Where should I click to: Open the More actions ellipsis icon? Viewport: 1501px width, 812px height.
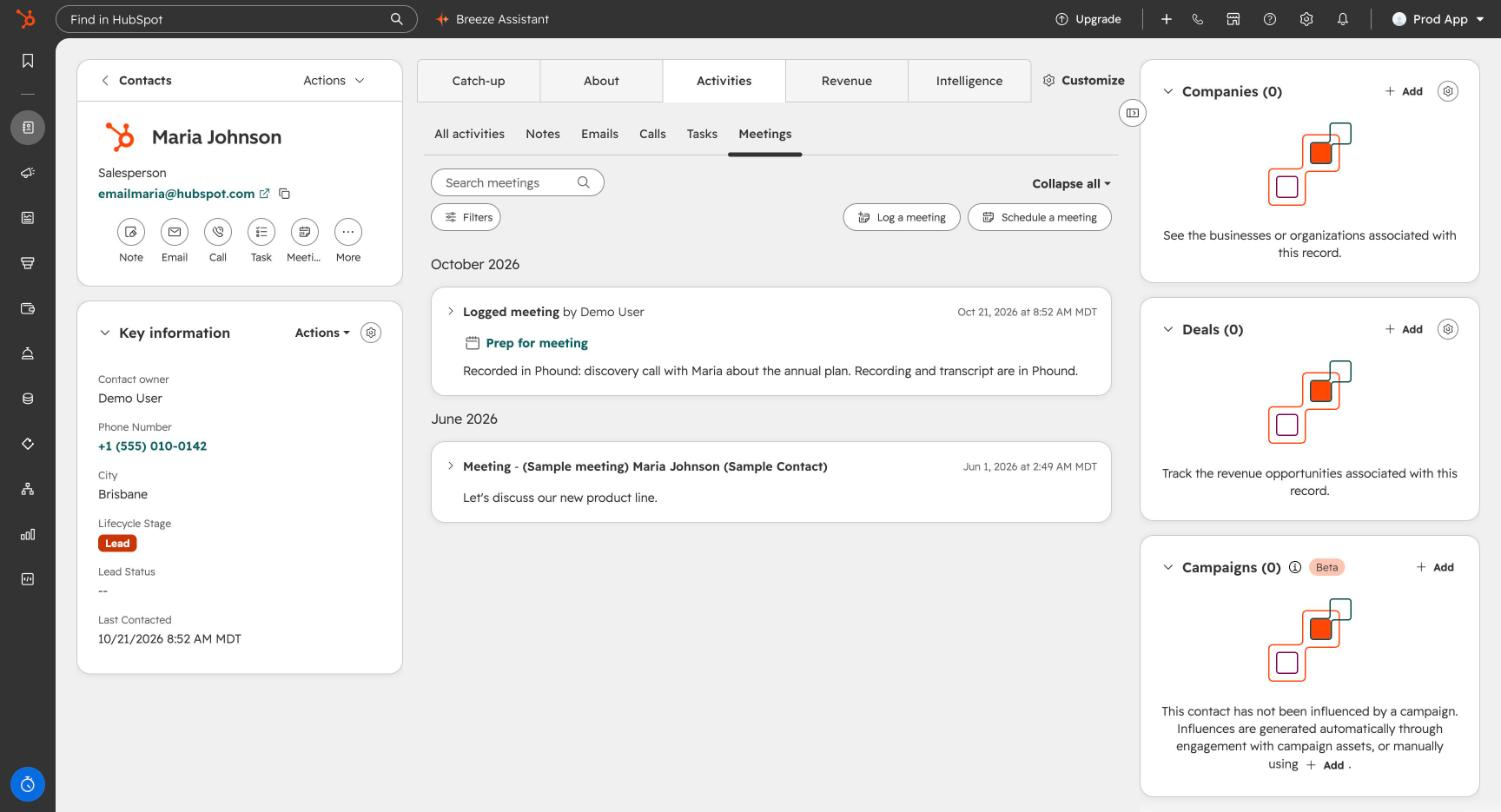(348, 232)
